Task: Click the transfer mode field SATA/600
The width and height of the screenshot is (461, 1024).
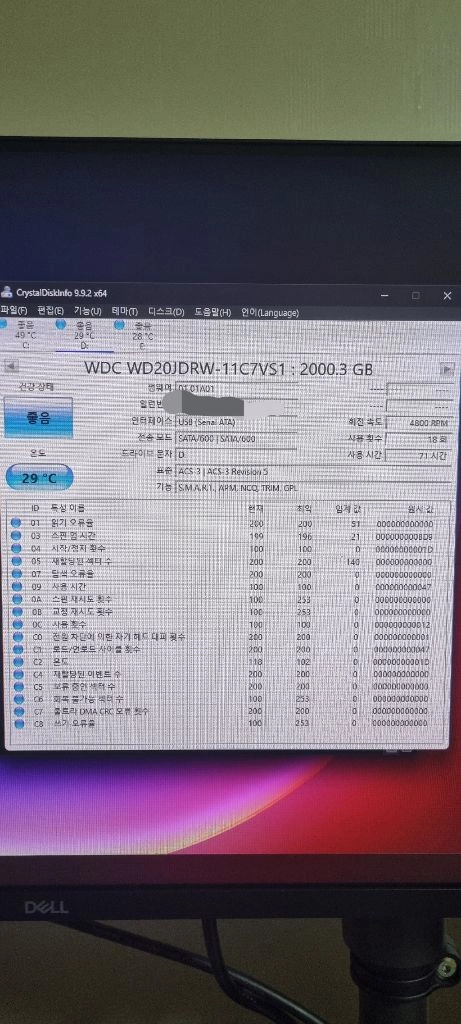Action: 237,438
